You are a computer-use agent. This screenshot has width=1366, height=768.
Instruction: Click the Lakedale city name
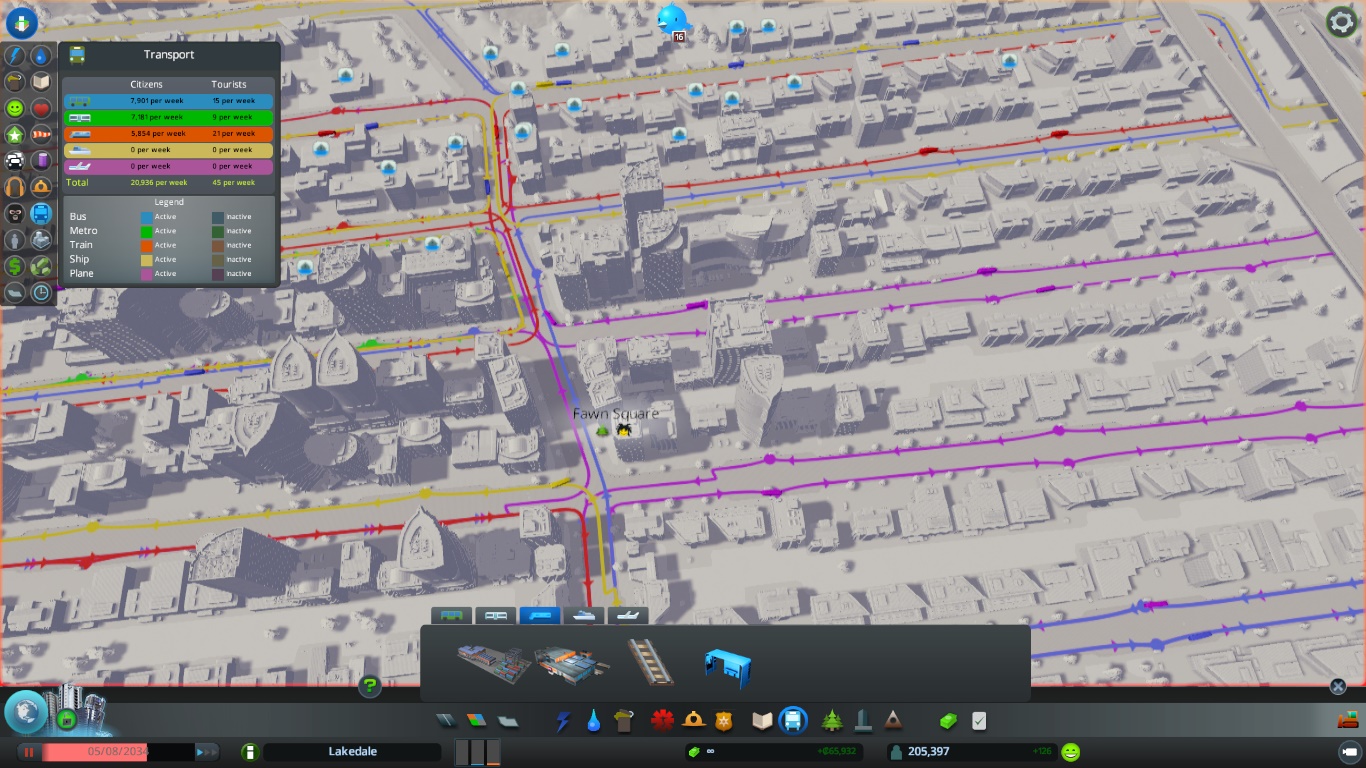point(352,752)
